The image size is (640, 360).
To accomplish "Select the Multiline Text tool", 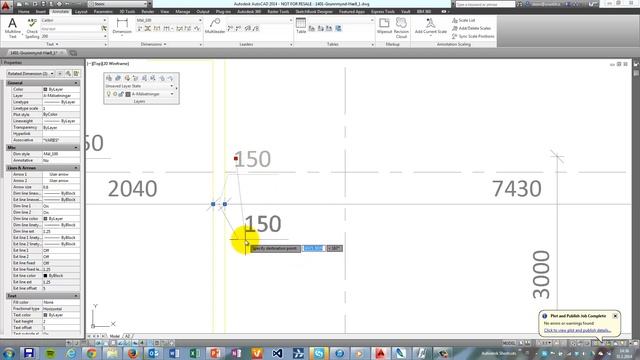I will [x=12, y=28].
